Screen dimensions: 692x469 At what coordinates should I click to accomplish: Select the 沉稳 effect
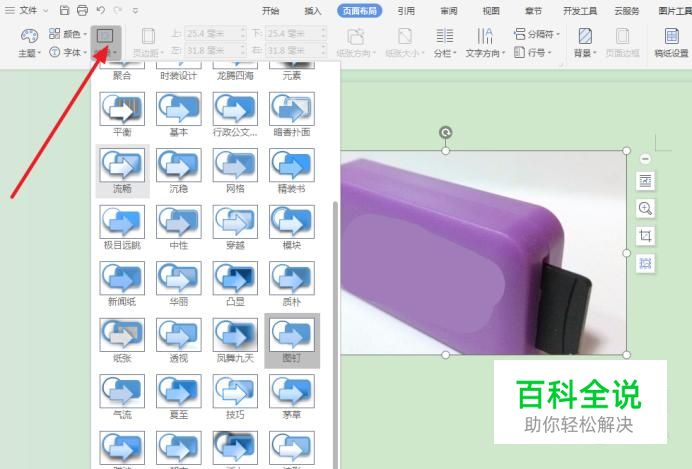pos(179,170)
